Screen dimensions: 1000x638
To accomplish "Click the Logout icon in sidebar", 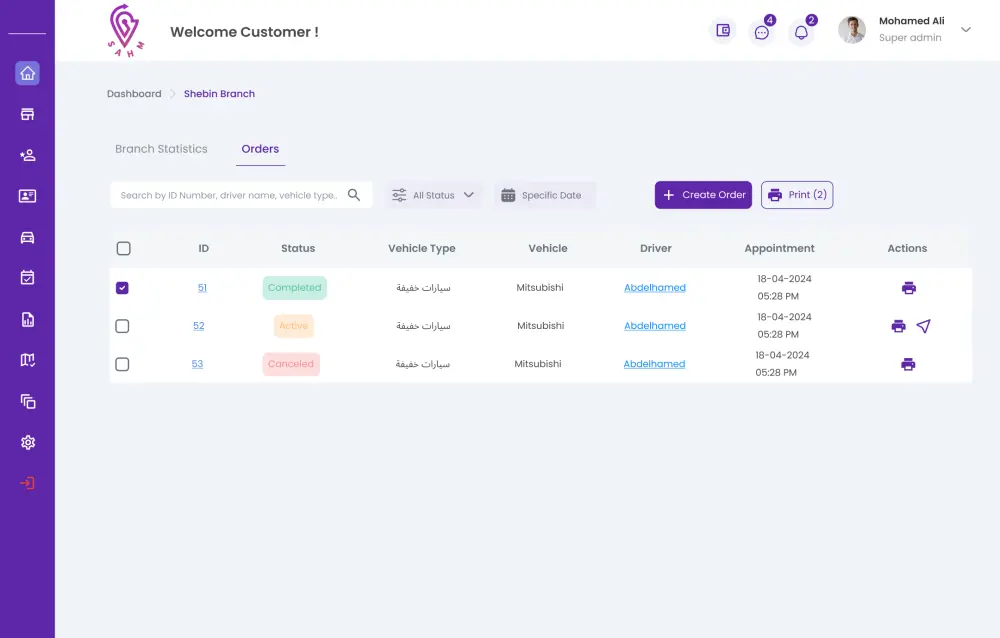I will click(28, 483).
